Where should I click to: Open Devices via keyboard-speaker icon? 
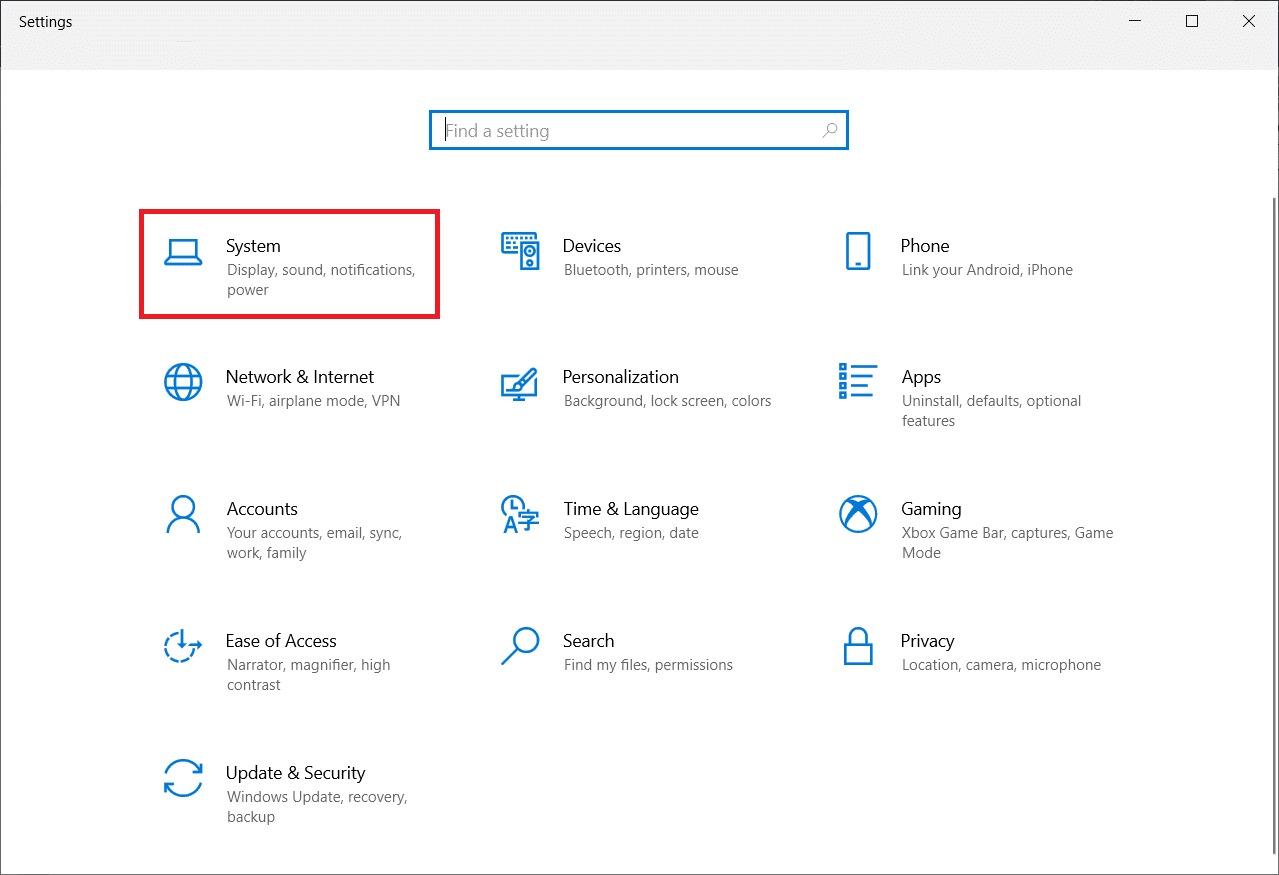click(520, 252)
